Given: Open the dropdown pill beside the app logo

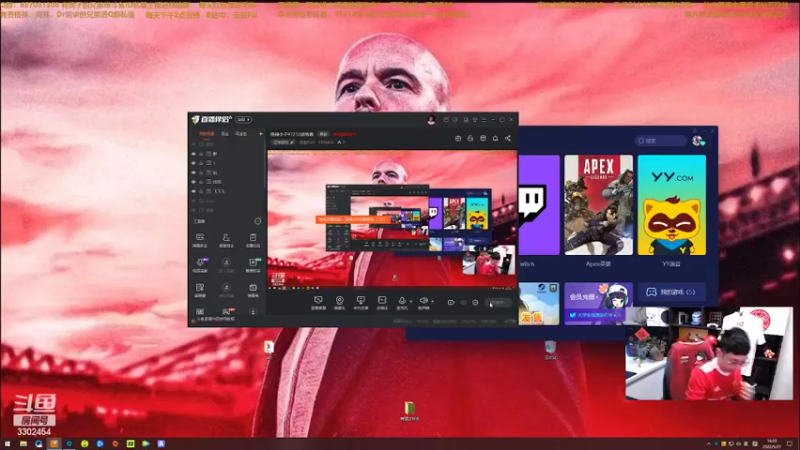Looking at the screenshot, I should tap(244, 119).
